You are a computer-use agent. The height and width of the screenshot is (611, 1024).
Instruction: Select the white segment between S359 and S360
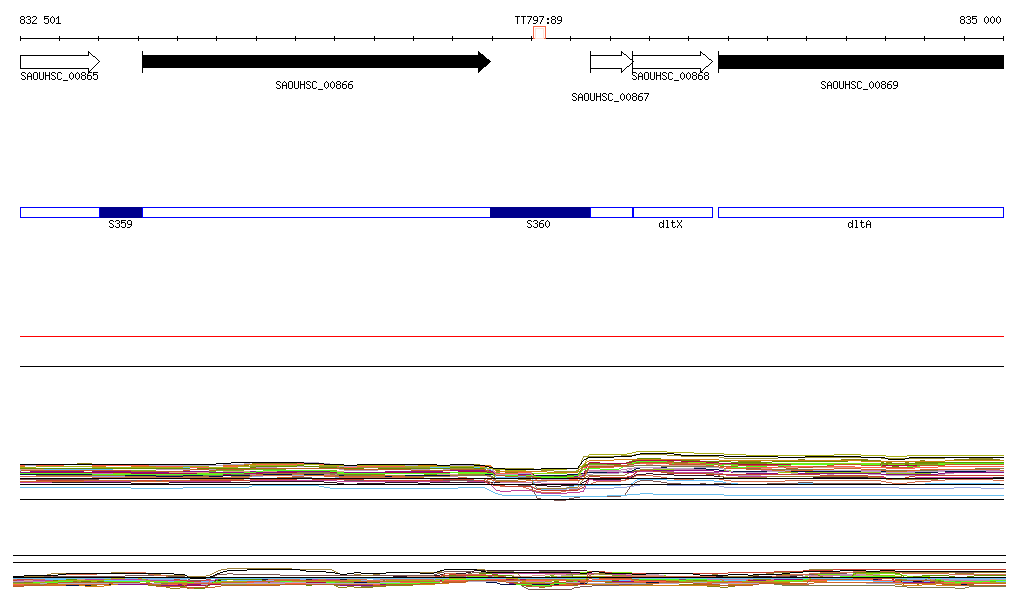(316, 212)
